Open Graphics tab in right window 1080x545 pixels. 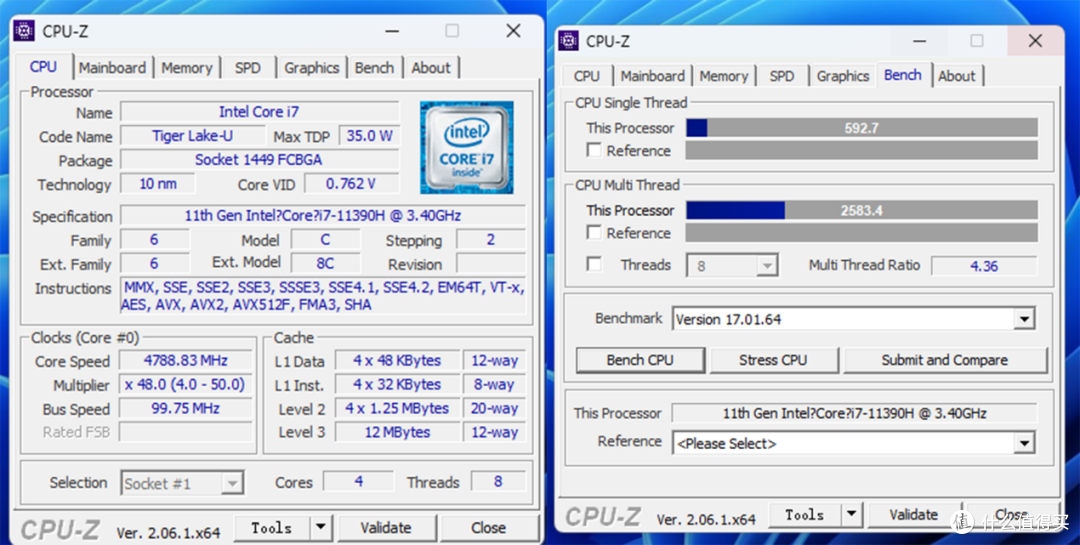843,76
